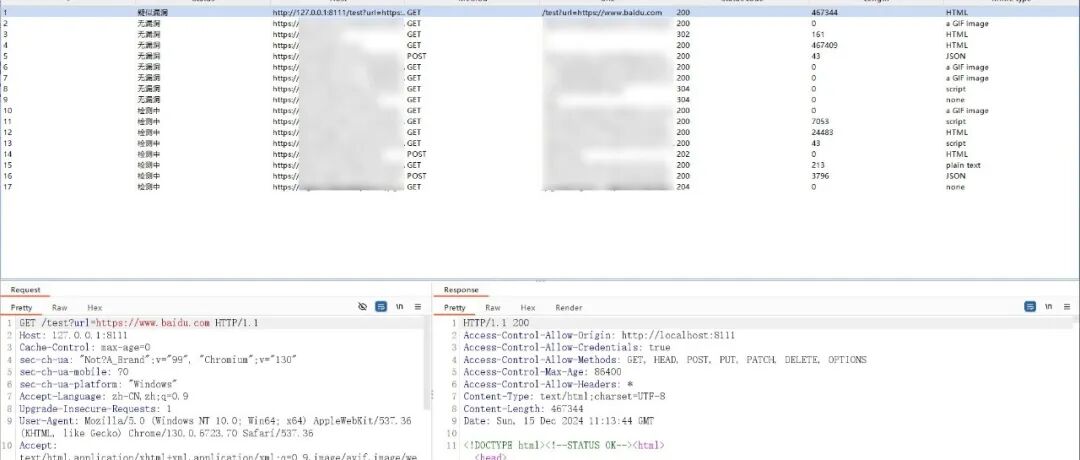Screen dimensions: 1080x460
Task: Click the Cache-Control: max-age=0 request line
Action: click(84, 348)
